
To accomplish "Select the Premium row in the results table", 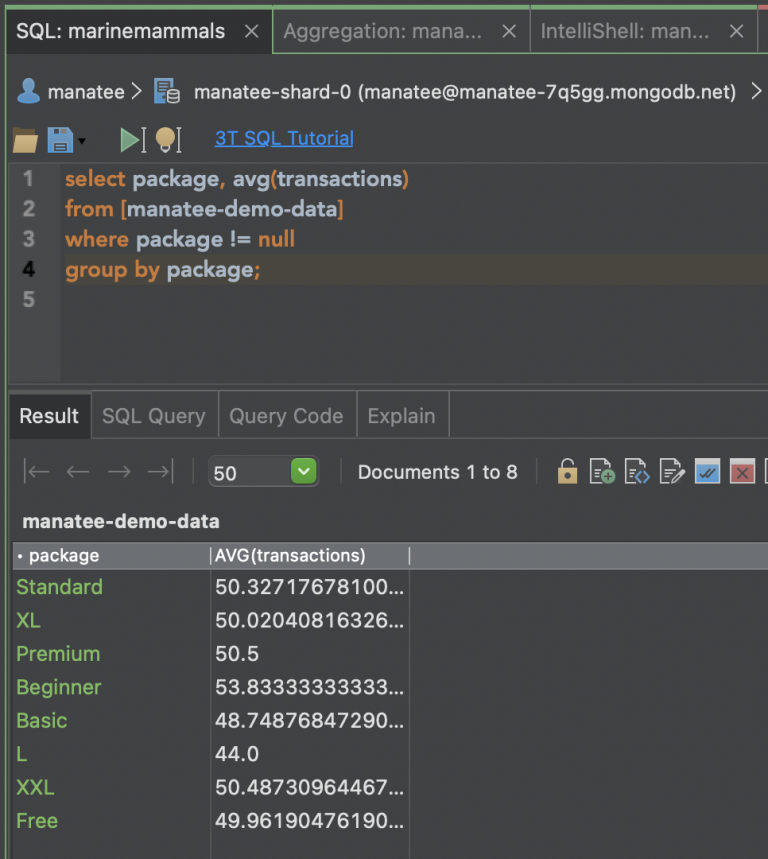I will [57, 653].
